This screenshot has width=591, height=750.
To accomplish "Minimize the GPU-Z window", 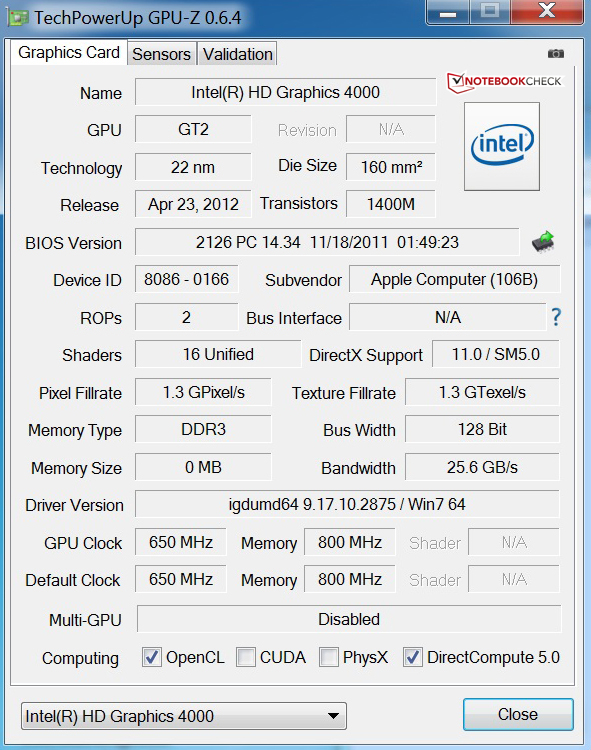I will pyautogui.click(x=448, y=11).
